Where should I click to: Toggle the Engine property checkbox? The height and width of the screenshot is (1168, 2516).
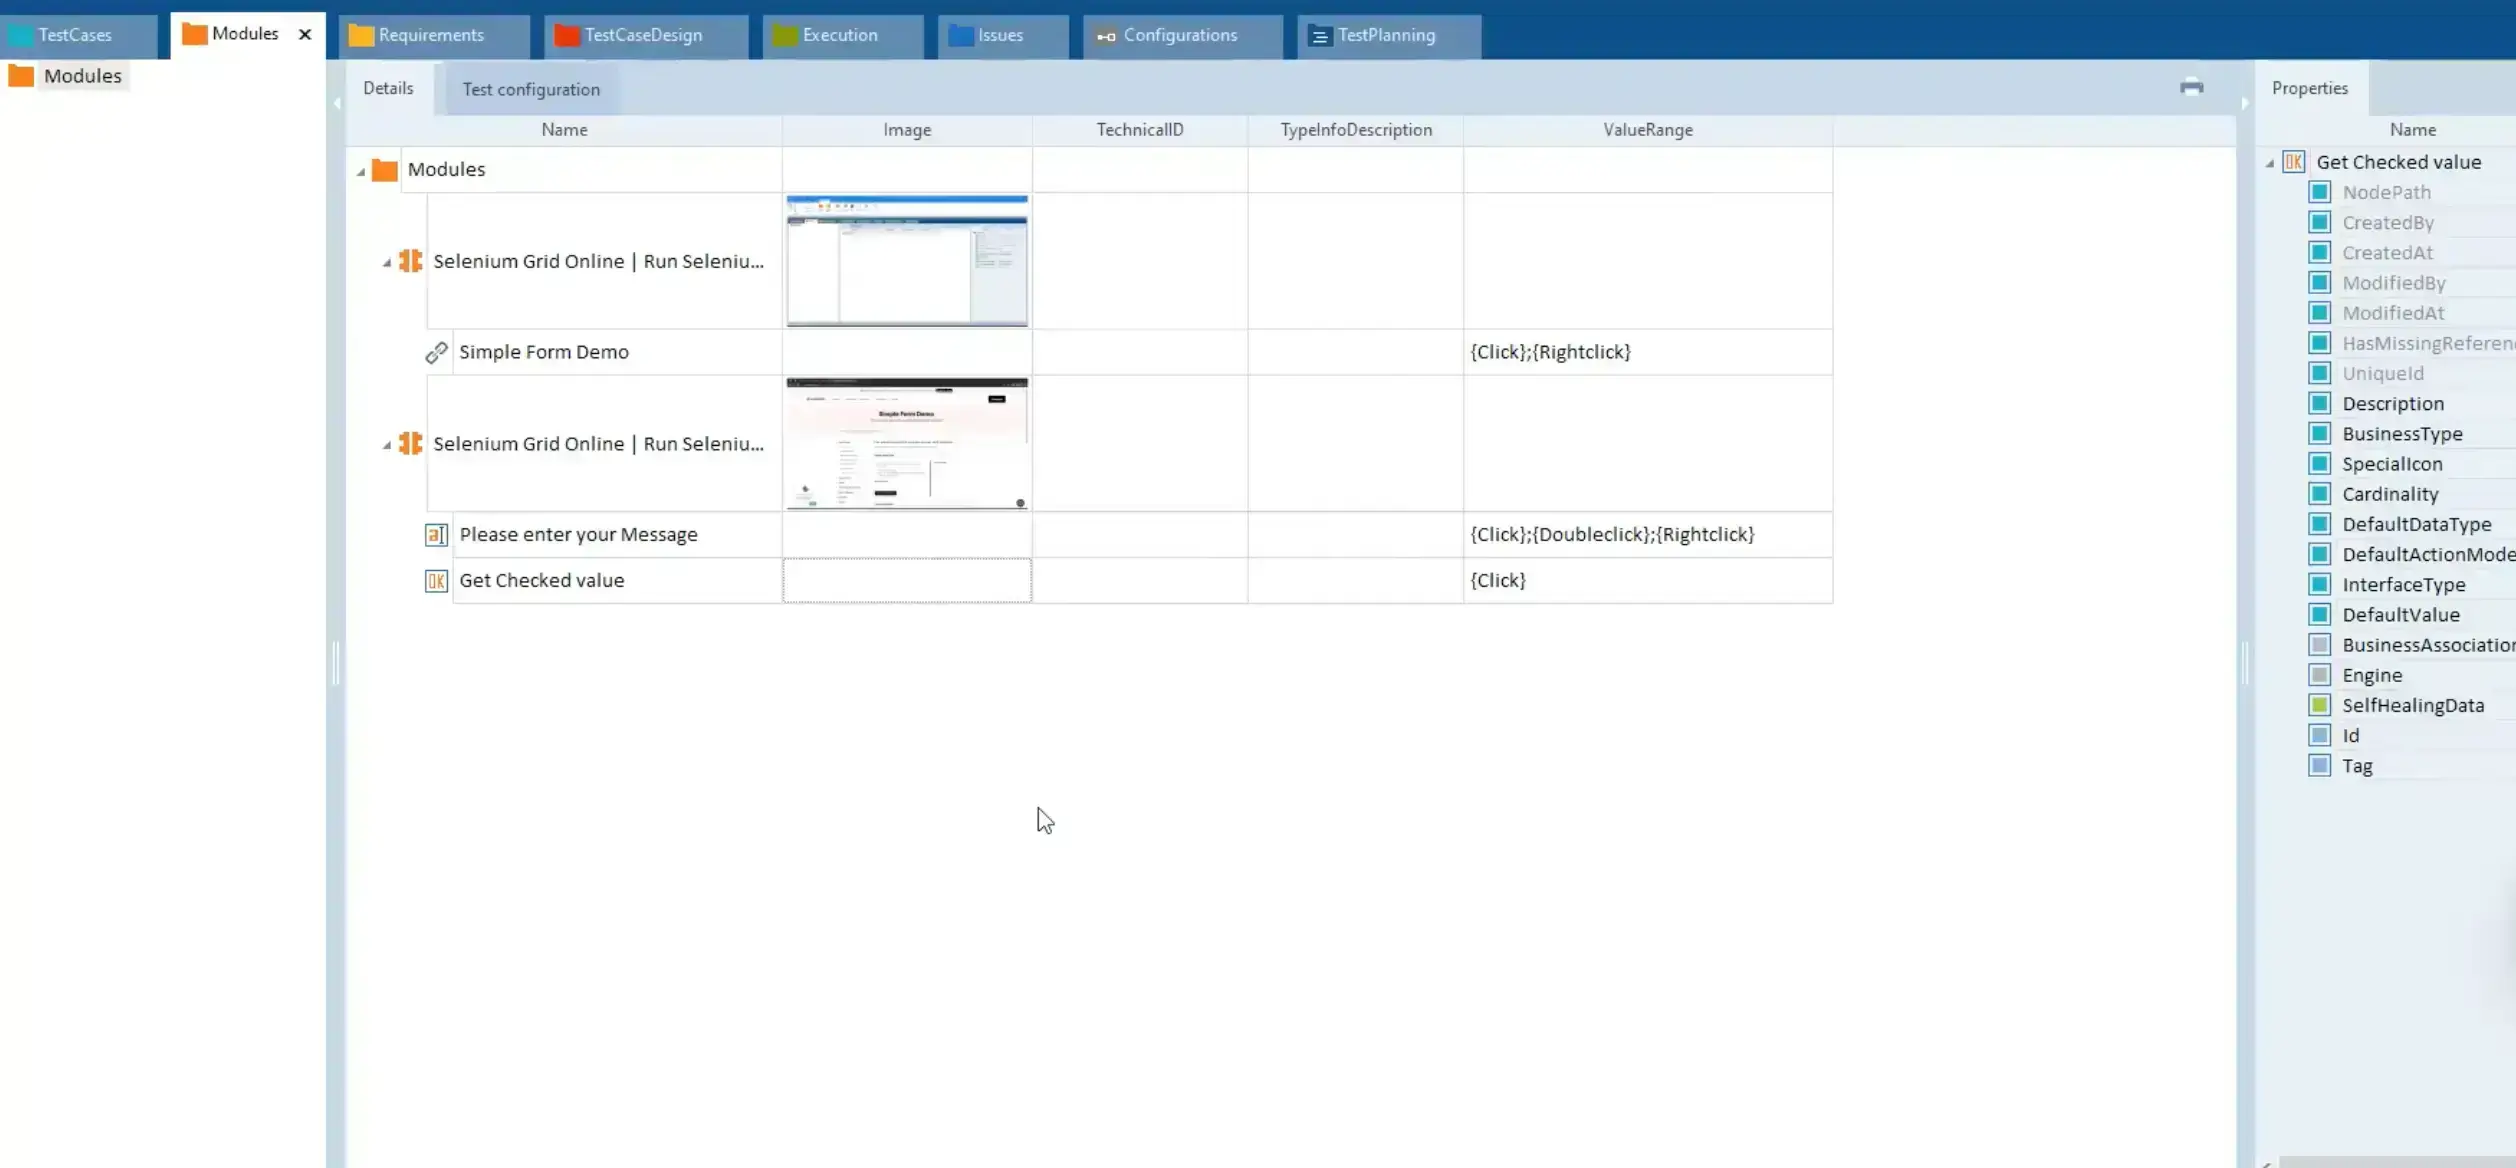(2320, 675)
